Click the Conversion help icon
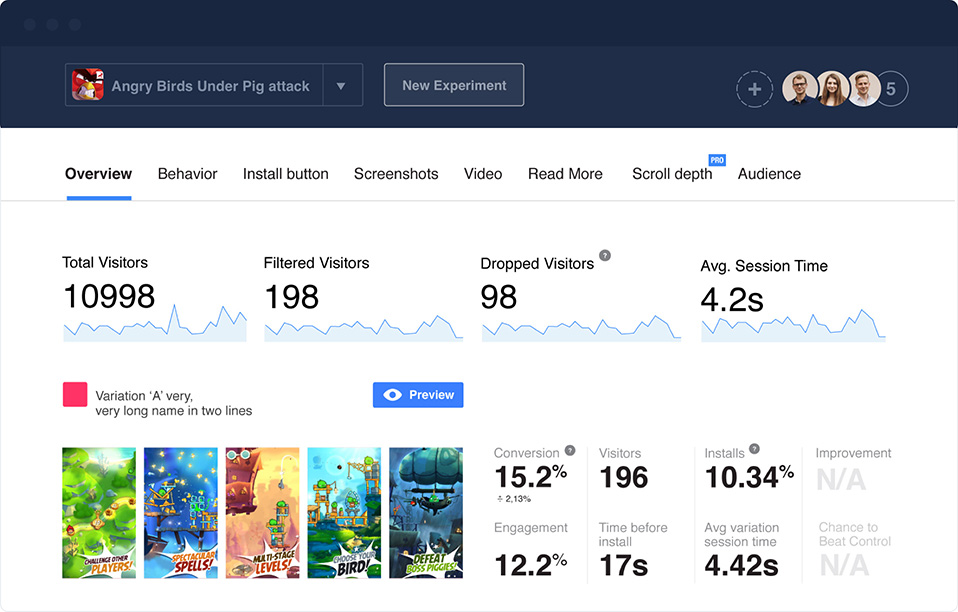Image resolution: width=958 pixels, height=612 pixels. tap(570, 450)
